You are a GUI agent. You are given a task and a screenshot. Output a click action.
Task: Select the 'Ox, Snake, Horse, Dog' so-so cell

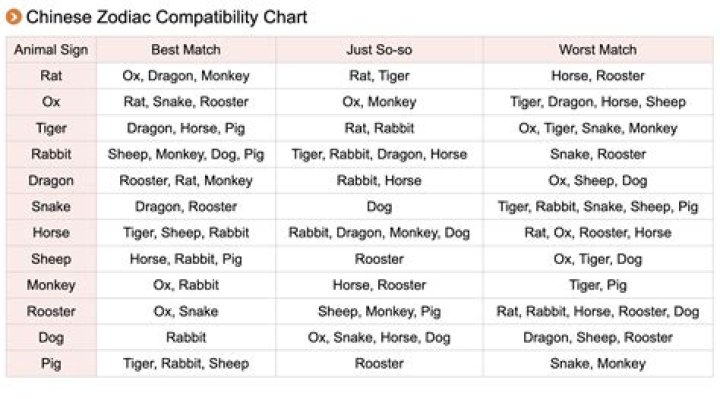click(x=379, y=337)
